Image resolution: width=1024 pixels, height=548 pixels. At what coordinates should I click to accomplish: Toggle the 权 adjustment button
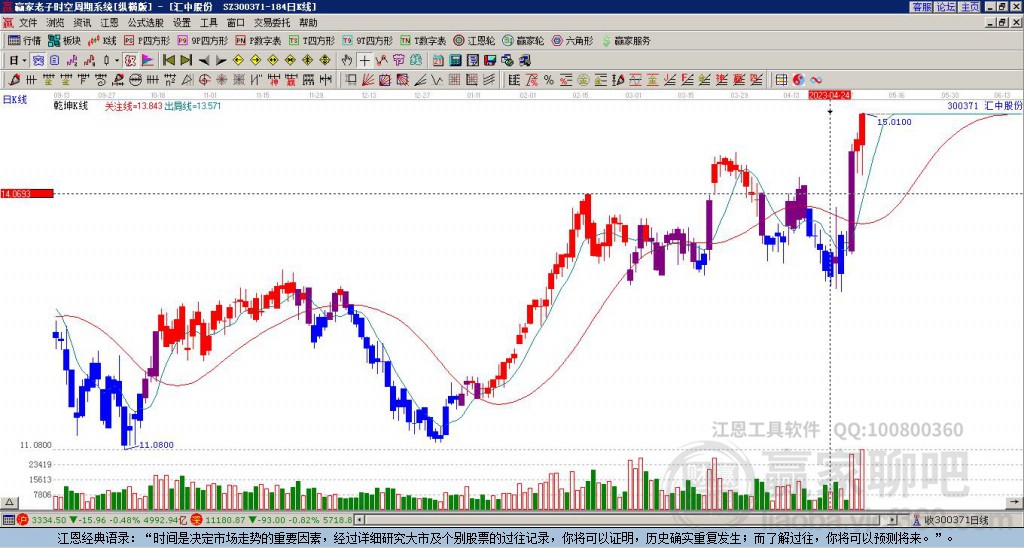[130, 61]
